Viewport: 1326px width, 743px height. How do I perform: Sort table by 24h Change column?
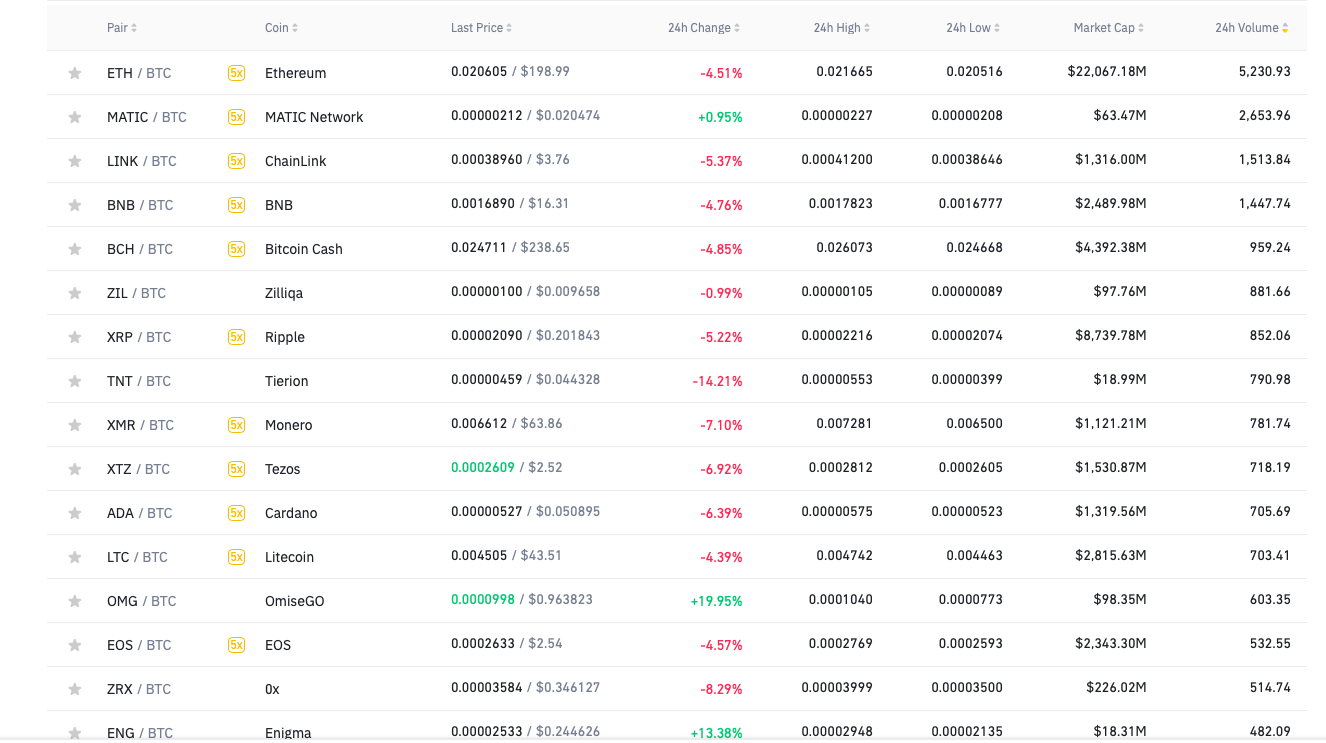pos(704,28)
